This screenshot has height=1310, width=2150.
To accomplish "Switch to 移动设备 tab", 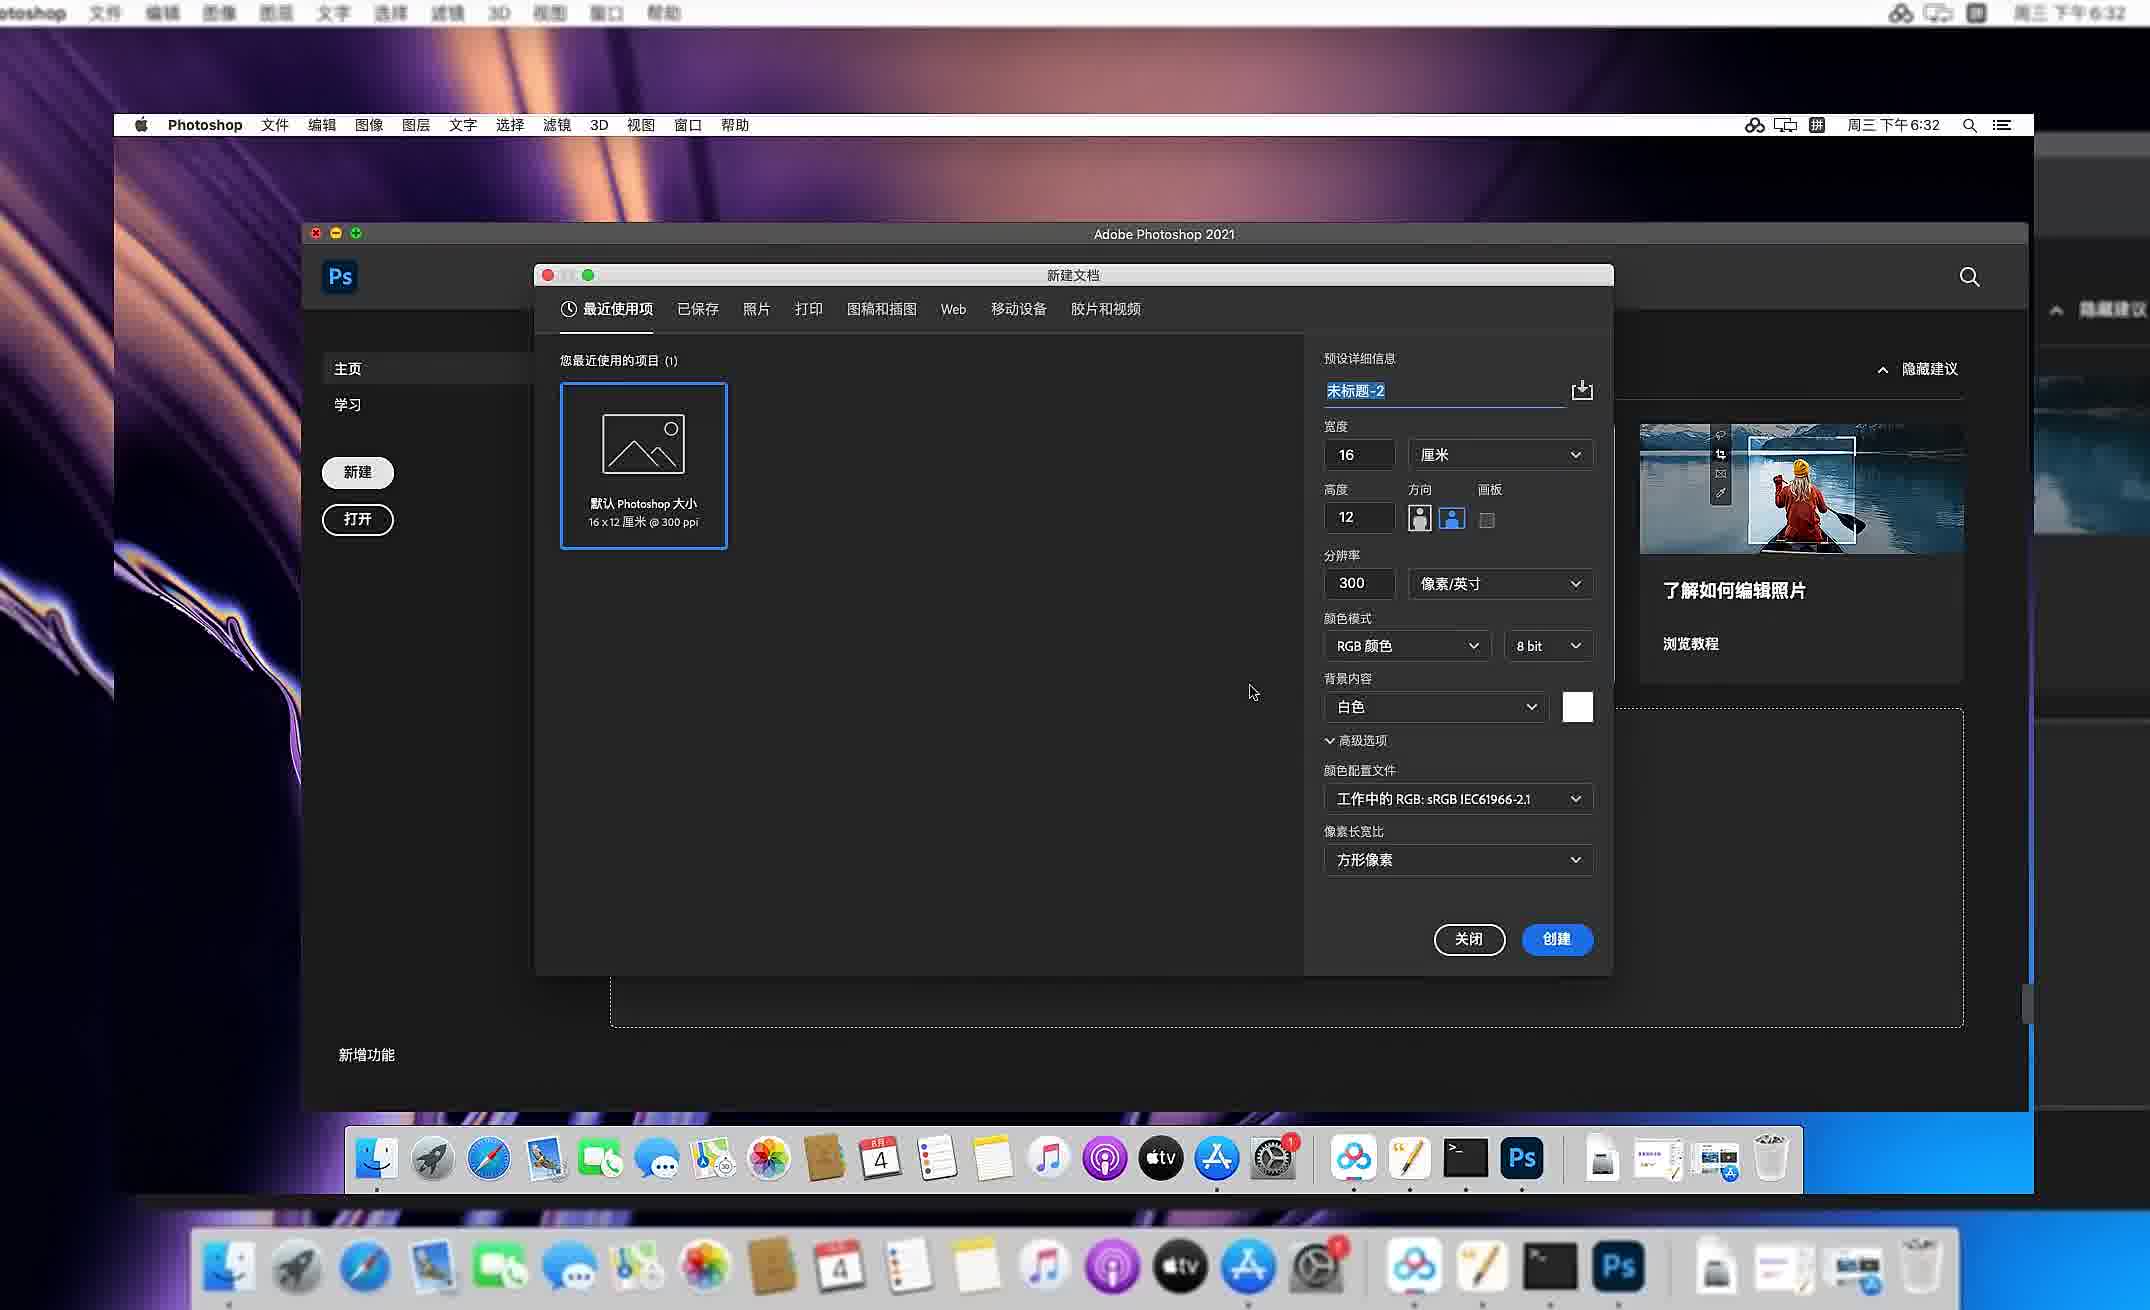I will coord(1018,309).
